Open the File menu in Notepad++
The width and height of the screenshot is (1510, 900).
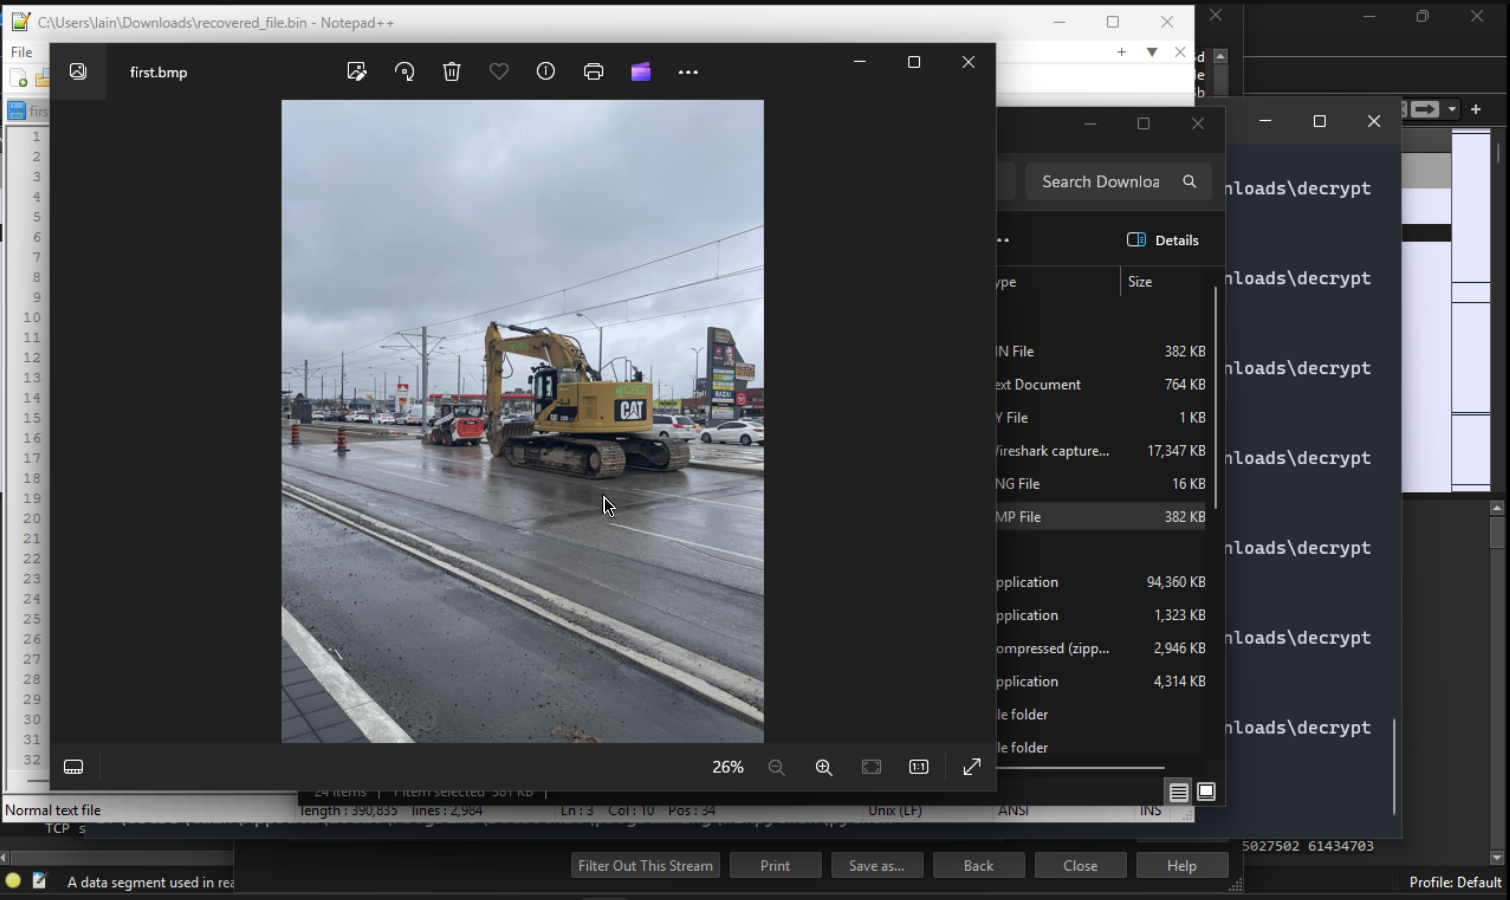[21, 52]
